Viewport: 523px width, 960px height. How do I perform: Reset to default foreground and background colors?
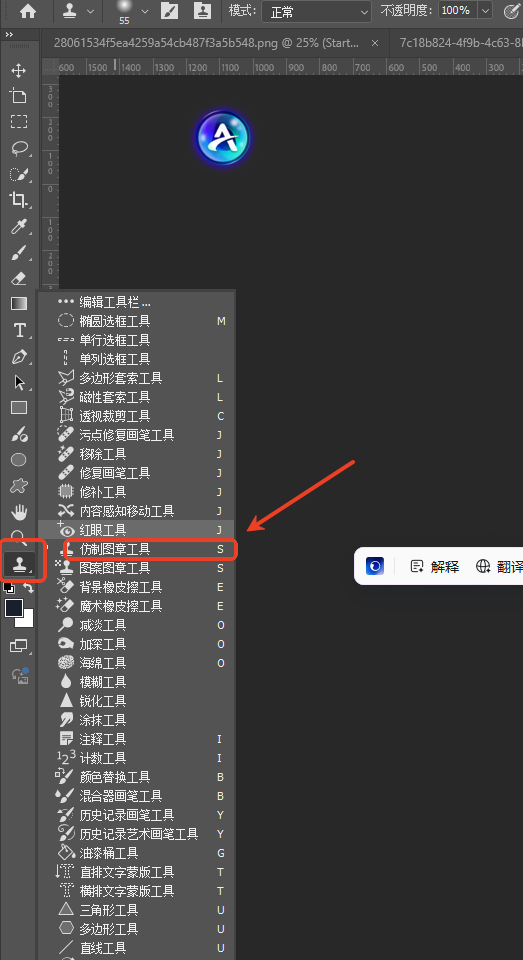(9, 588)
